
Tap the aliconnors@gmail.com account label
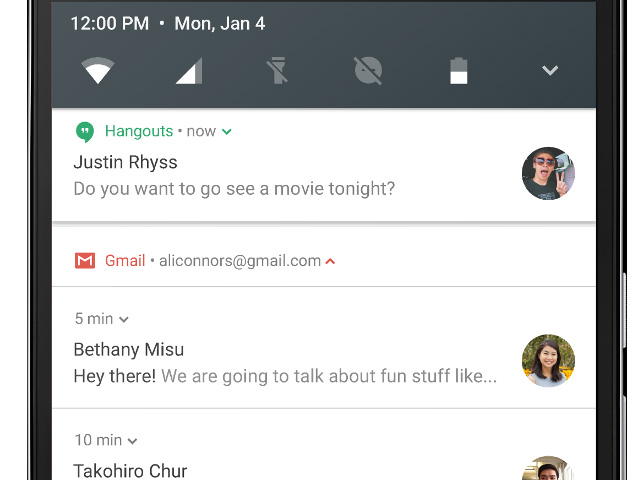(240, 261)
